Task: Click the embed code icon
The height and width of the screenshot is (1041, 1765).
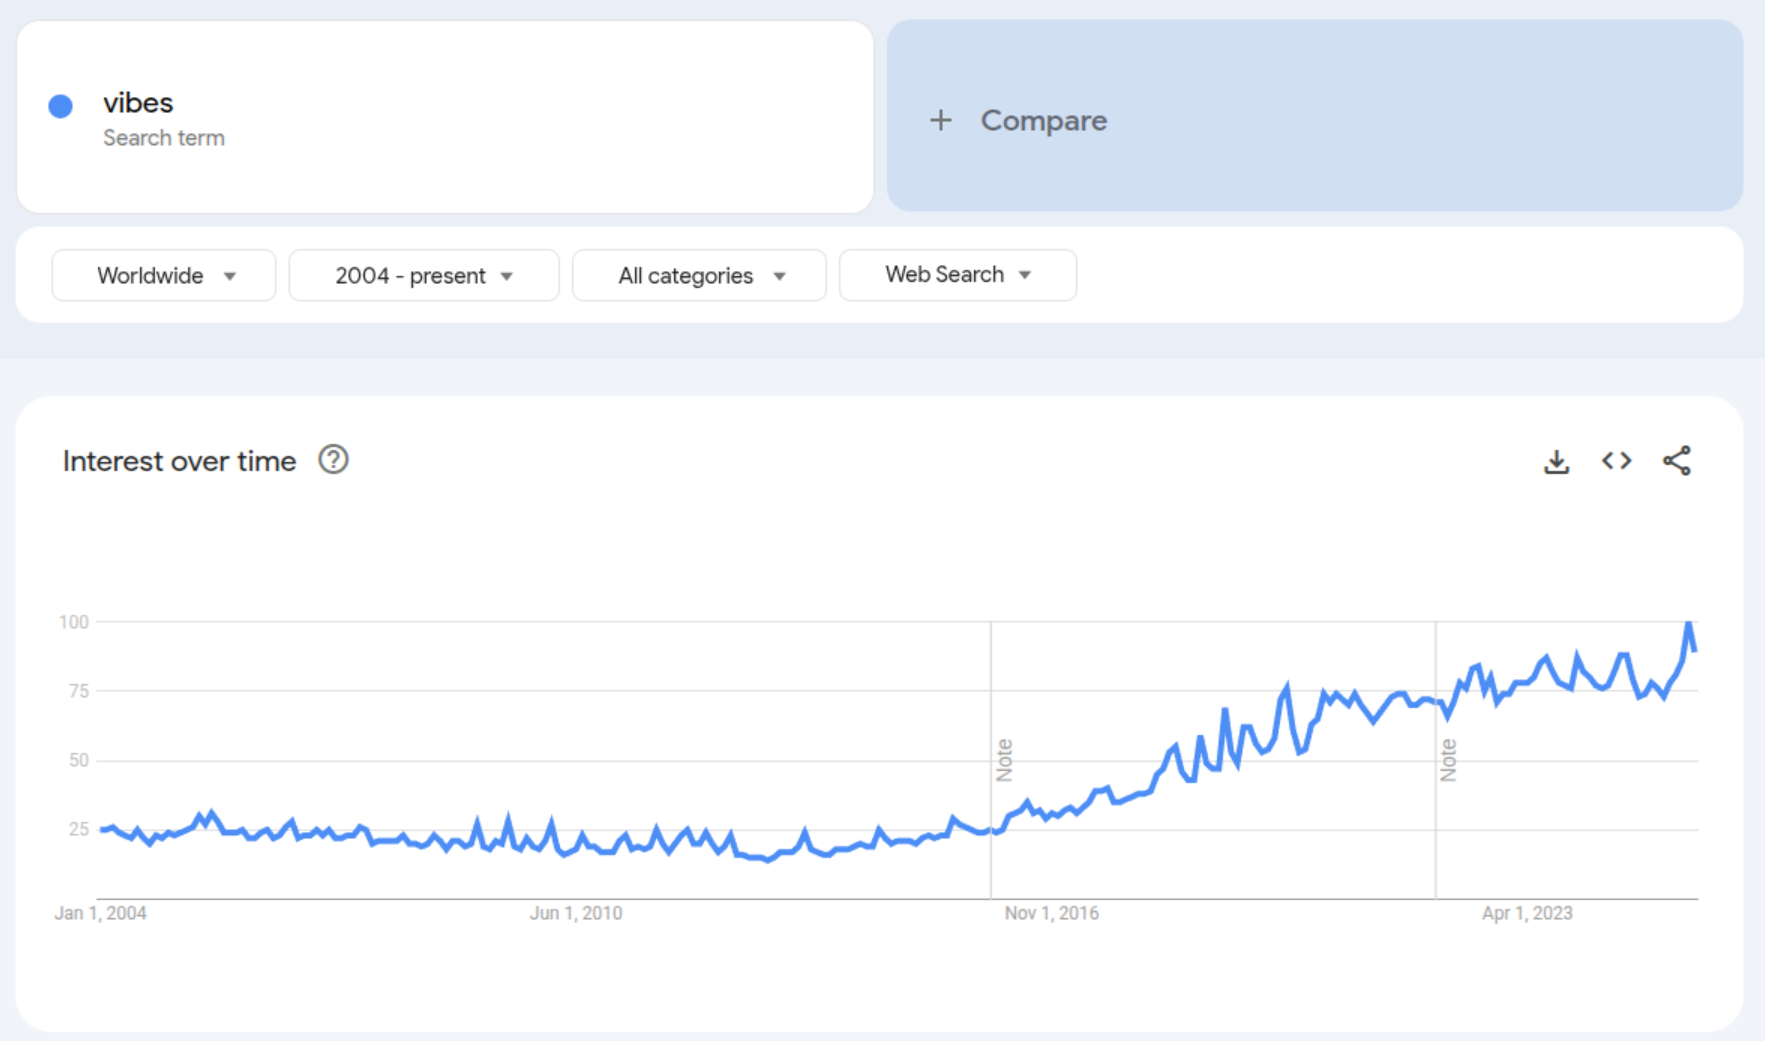Action: pyautogui.click(x=1616, y=461)
